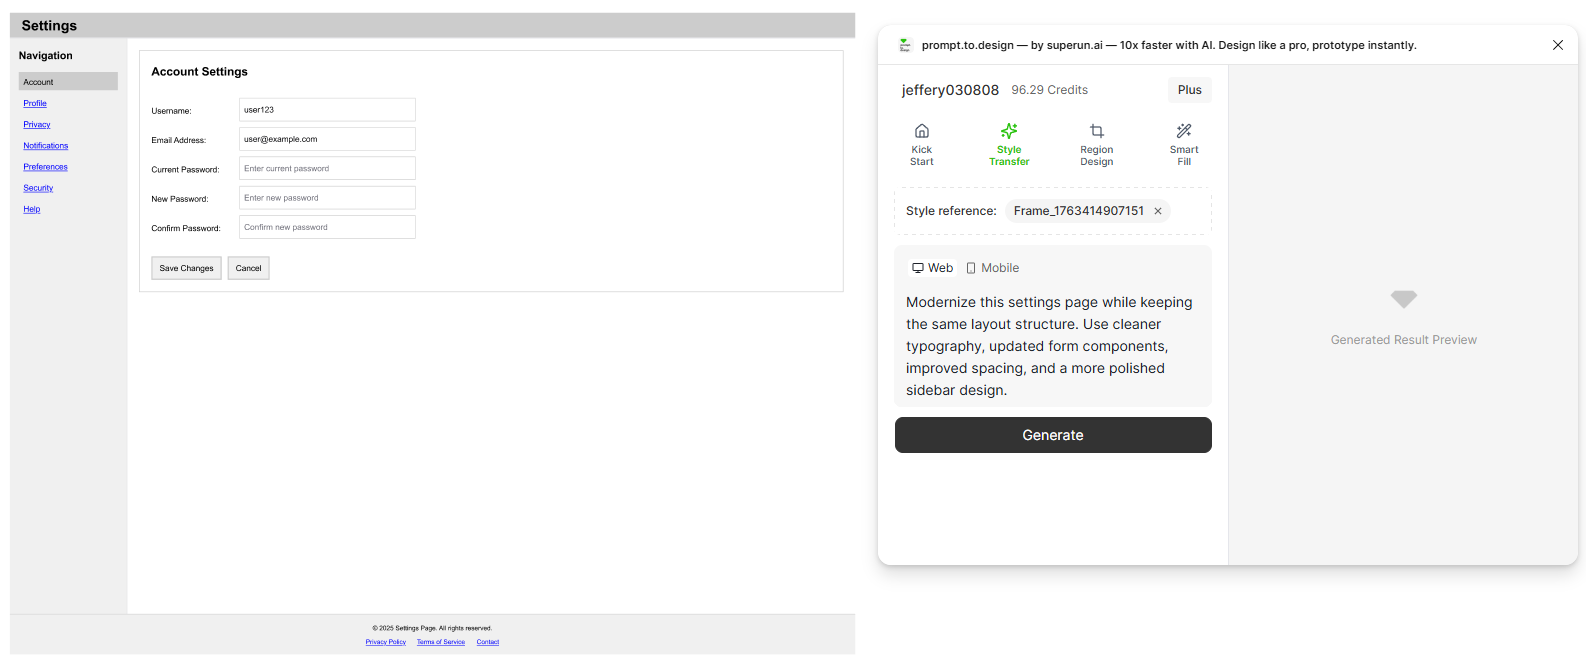Click the Username field containing user123

(x=327, y=110)
